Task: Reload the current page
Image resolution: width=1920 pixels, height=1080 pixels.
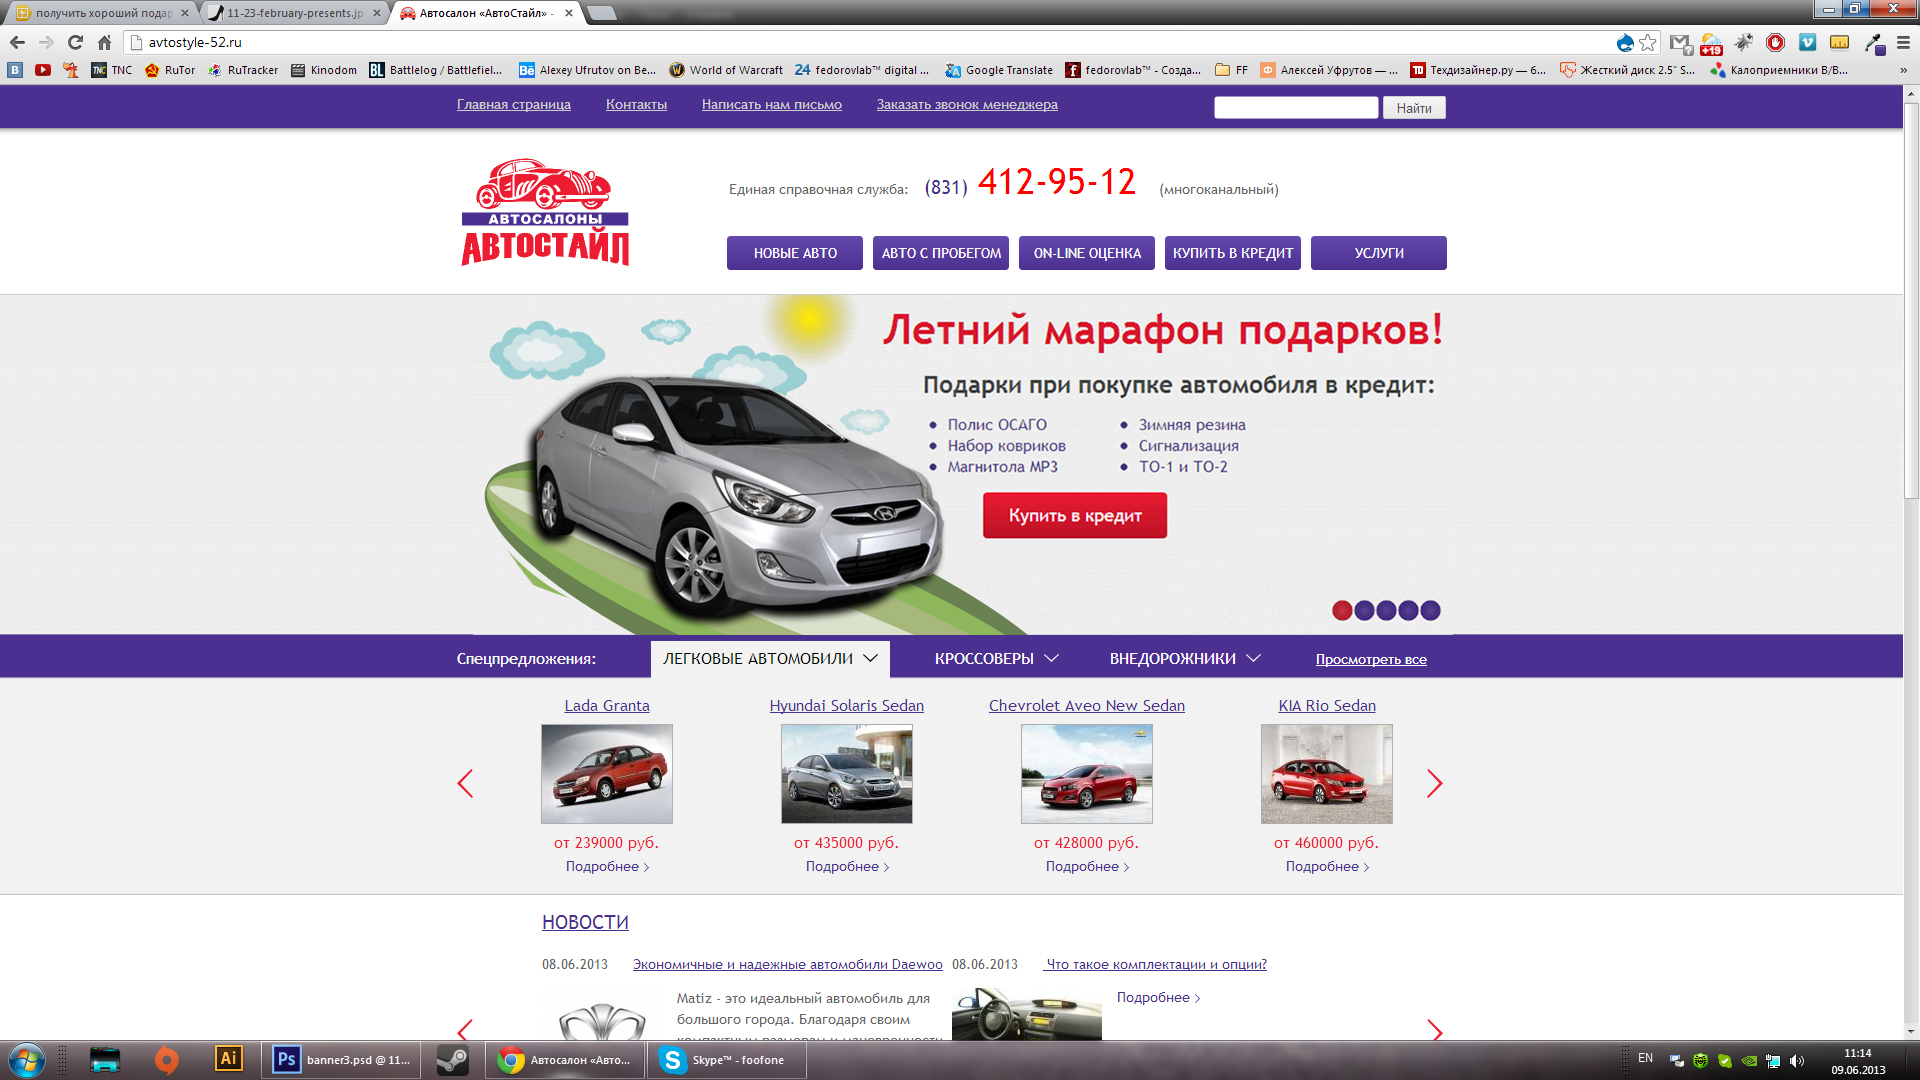Action: click(75, 42)
